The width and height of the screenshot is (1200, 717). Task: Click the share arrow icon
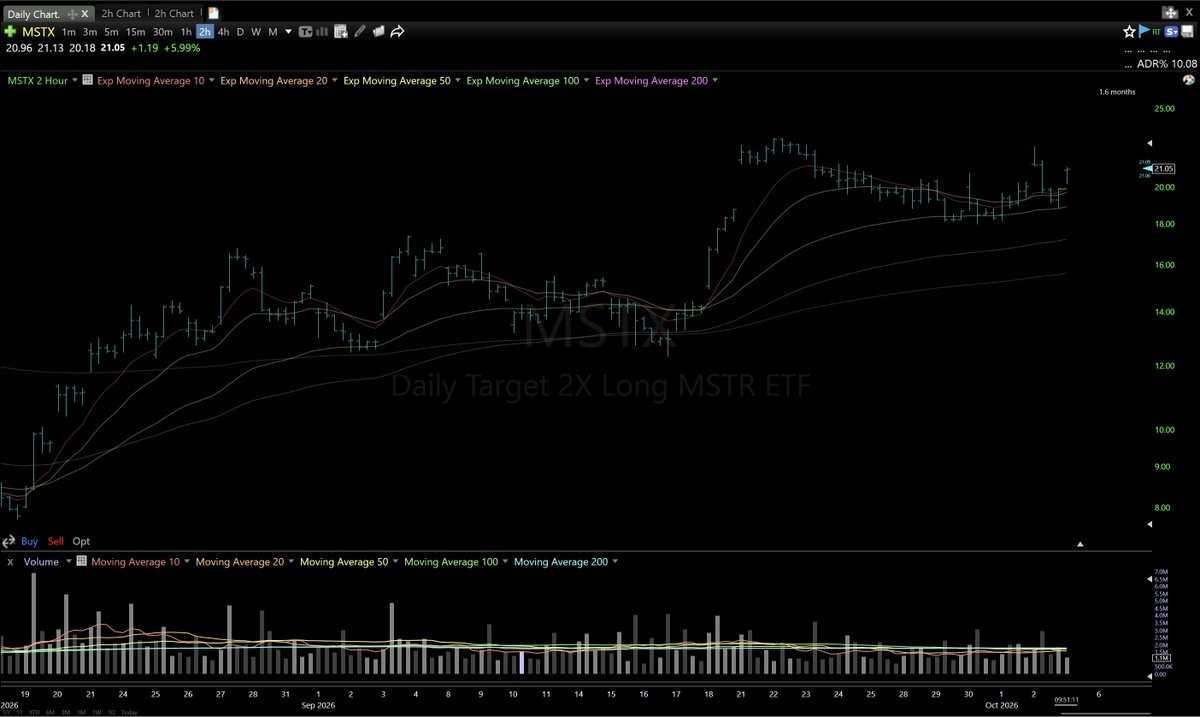397,32
